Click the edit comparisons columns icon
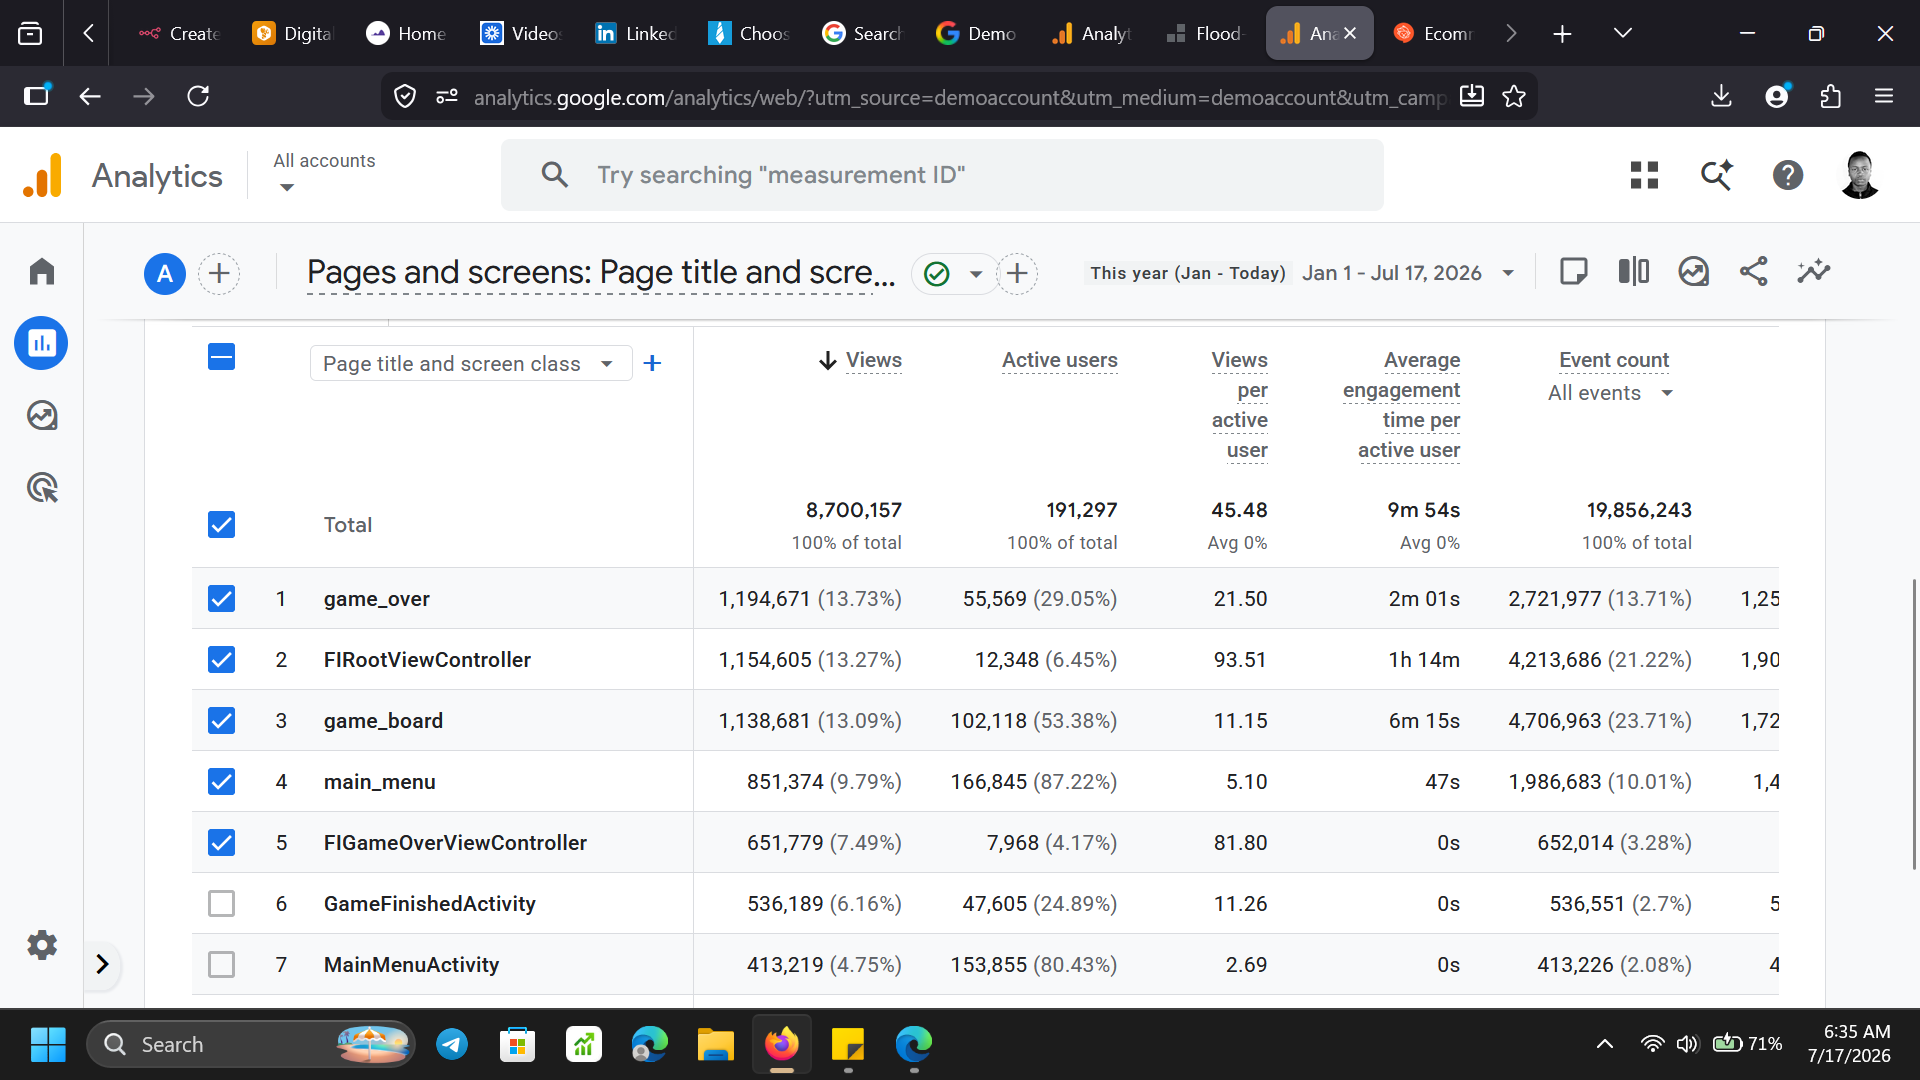 pos(1634,271)
